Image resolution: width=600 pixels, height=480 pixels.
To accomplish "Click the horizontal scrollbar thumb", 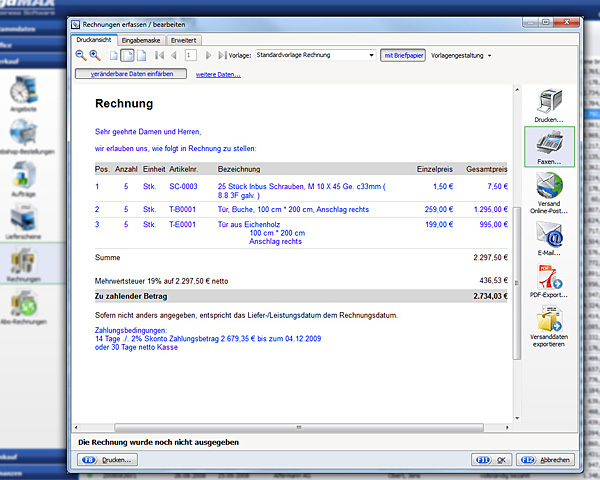I will pos(299,427).
